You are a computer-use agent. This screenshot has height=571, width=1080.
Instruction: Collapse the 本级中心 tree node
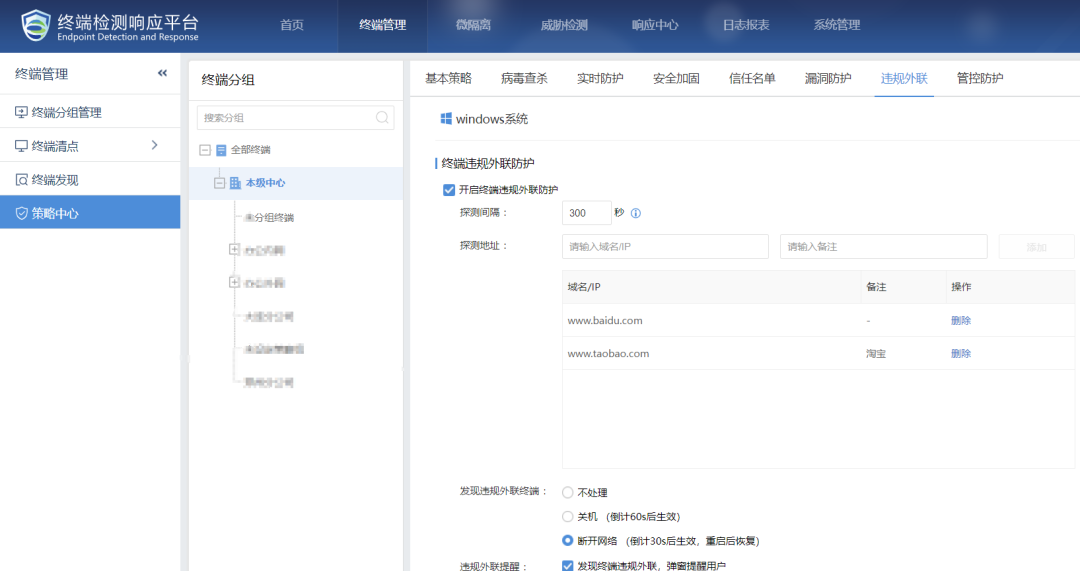click(x=219, y=183)
